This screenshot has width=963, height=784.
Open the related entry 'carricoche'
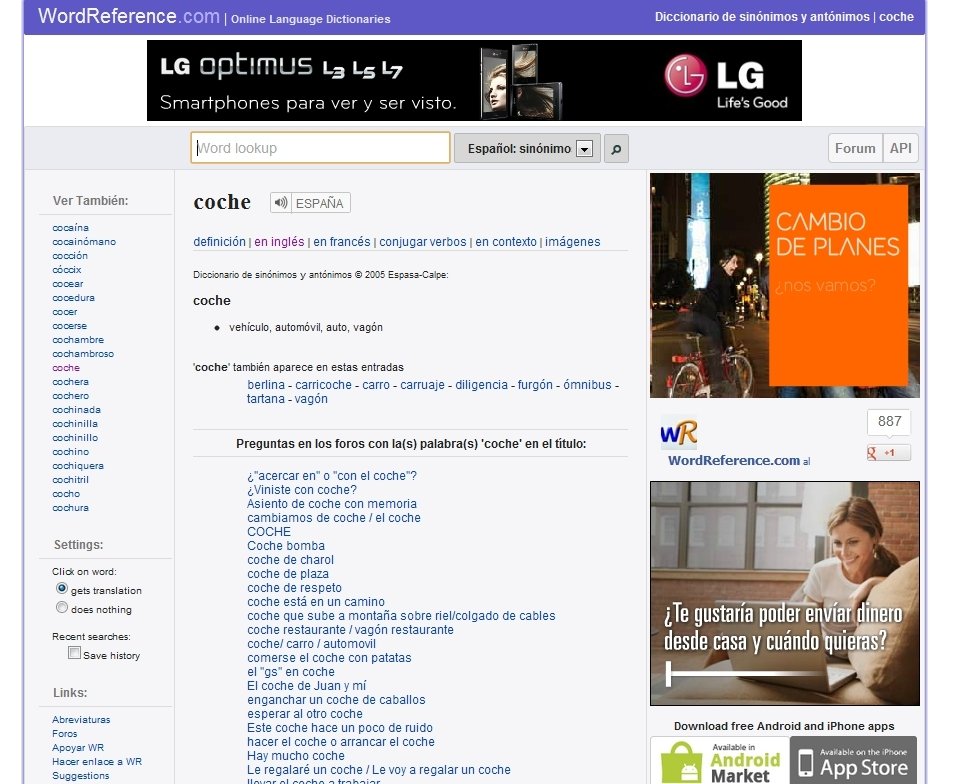[324, 385]
